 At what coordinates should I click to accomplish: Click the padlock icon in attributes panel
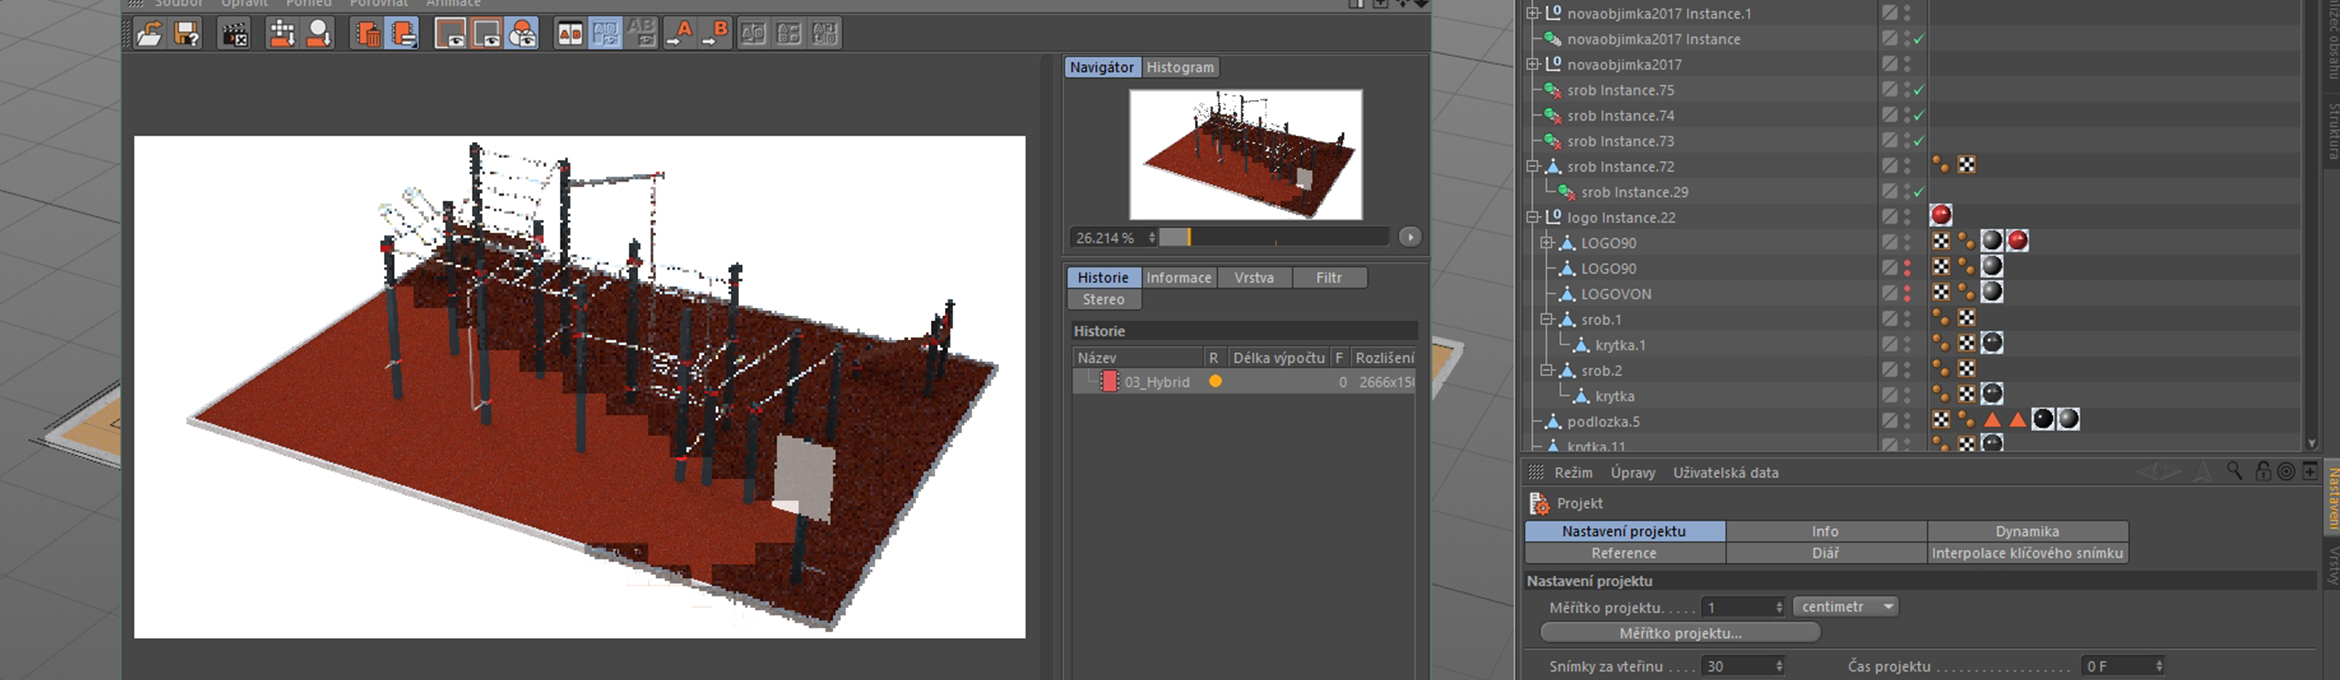click(2262, 472)
